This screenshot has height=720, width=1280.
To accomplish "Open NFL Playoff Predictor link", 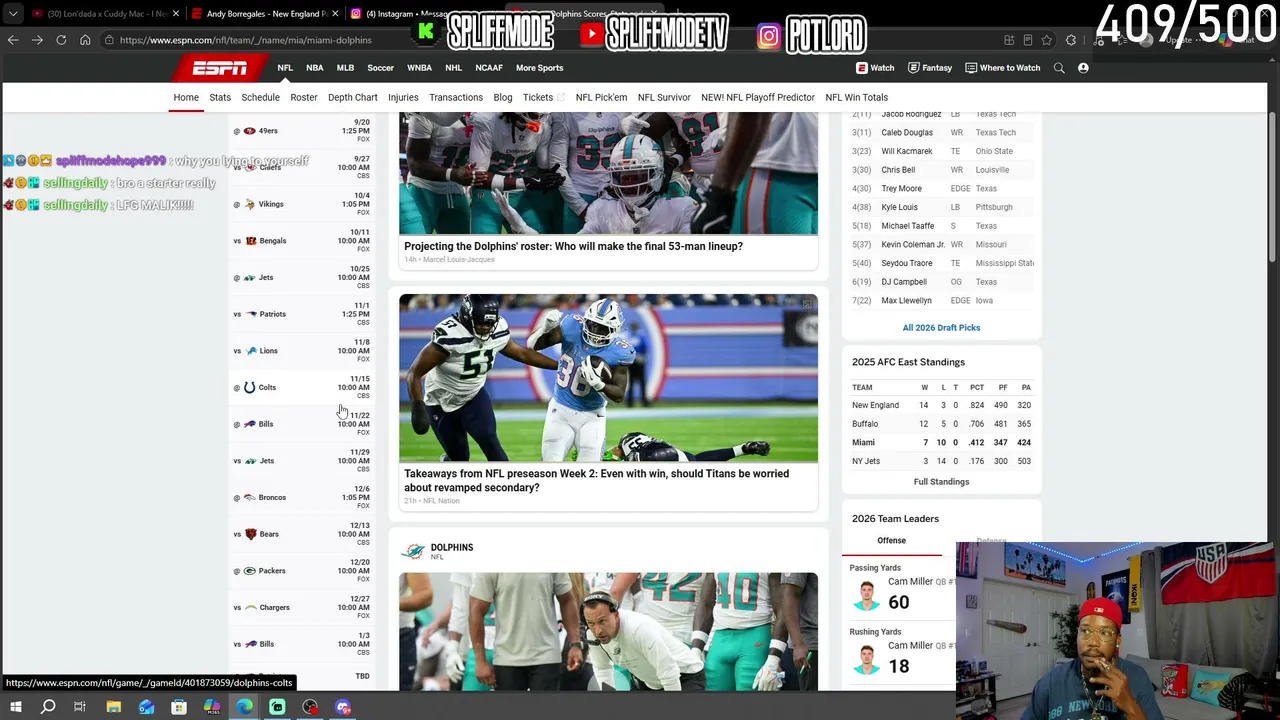I will click(x=758, y=97).
